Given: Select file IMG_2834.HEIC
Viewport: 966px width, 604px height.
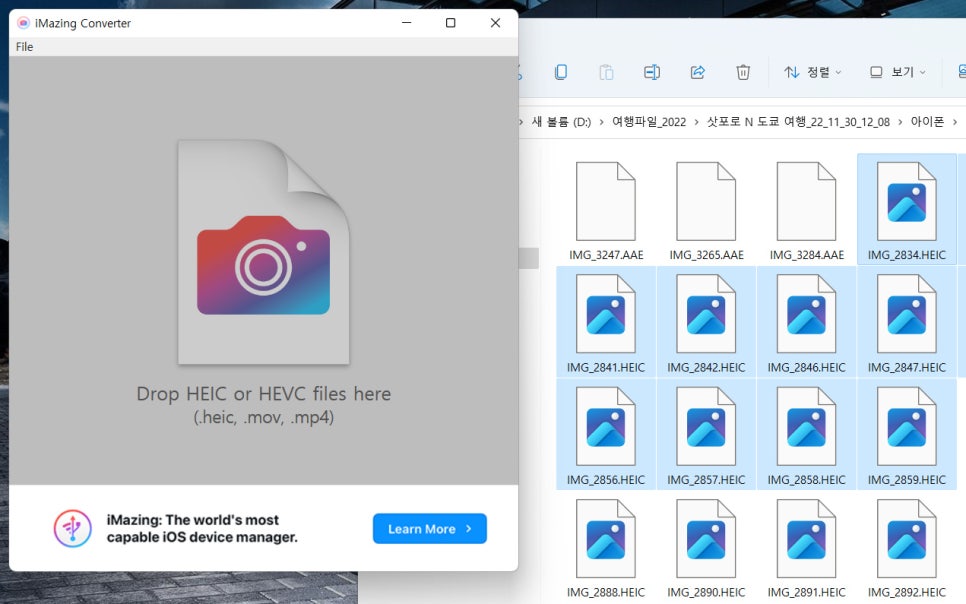Looking at the screenshot, I should [x=907, y=211].
